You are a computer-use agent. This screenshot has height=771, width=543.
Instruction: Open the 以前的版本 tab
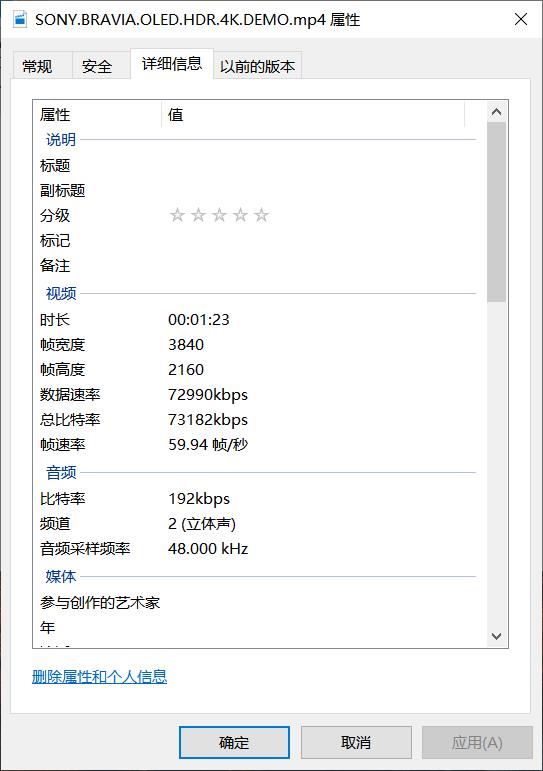(x=257, y=65)
